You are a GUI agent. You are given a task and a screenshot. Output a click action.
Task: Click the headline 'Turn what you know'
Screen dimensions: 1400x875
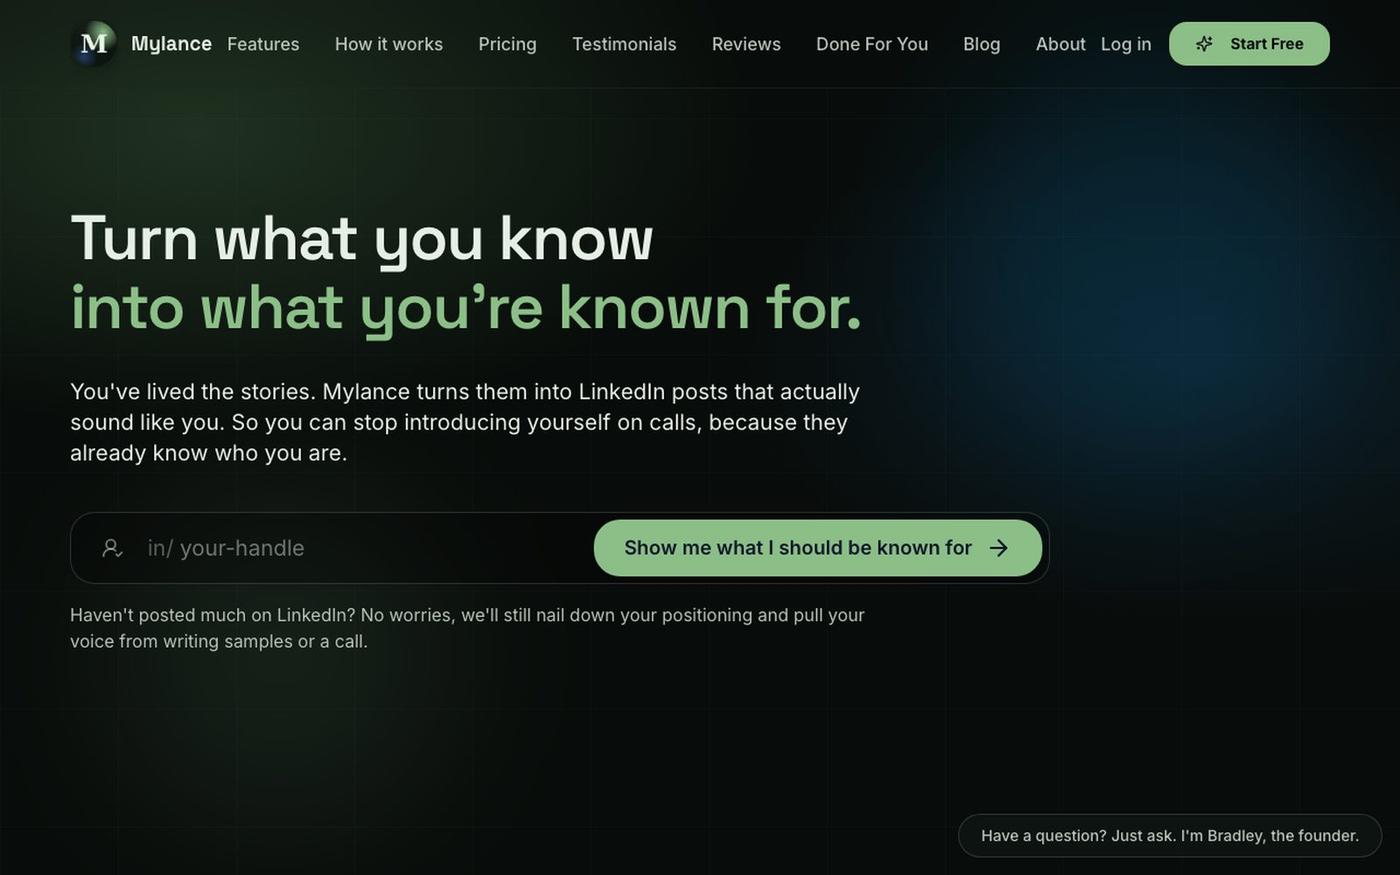pos(362,240)
